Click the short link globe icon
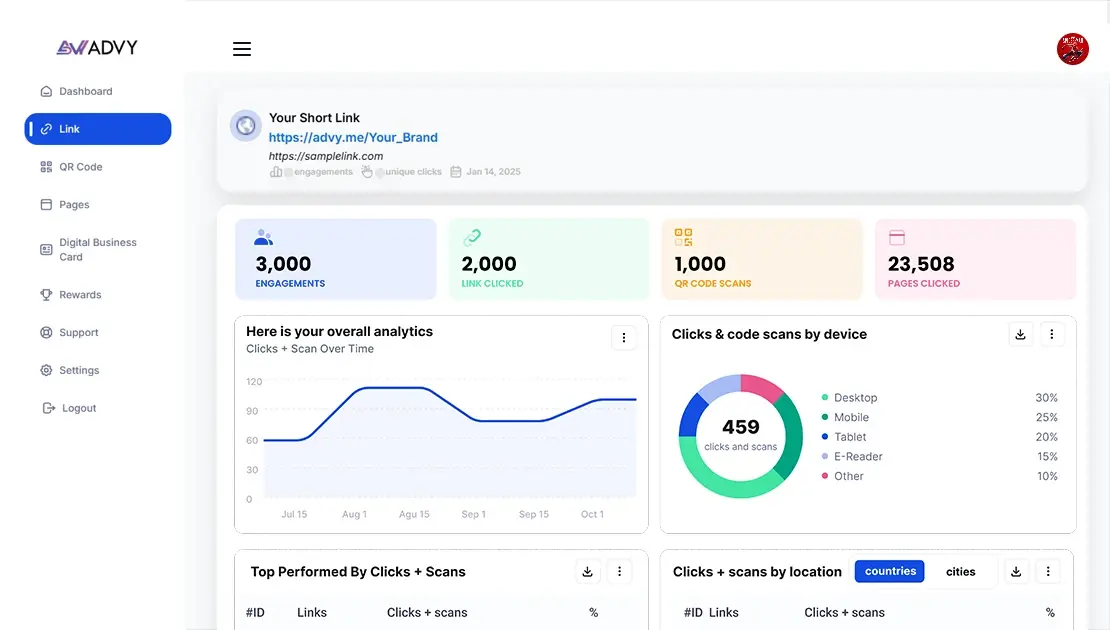Viewport: 1110px width, 630px height. click(x=245, y=126)
